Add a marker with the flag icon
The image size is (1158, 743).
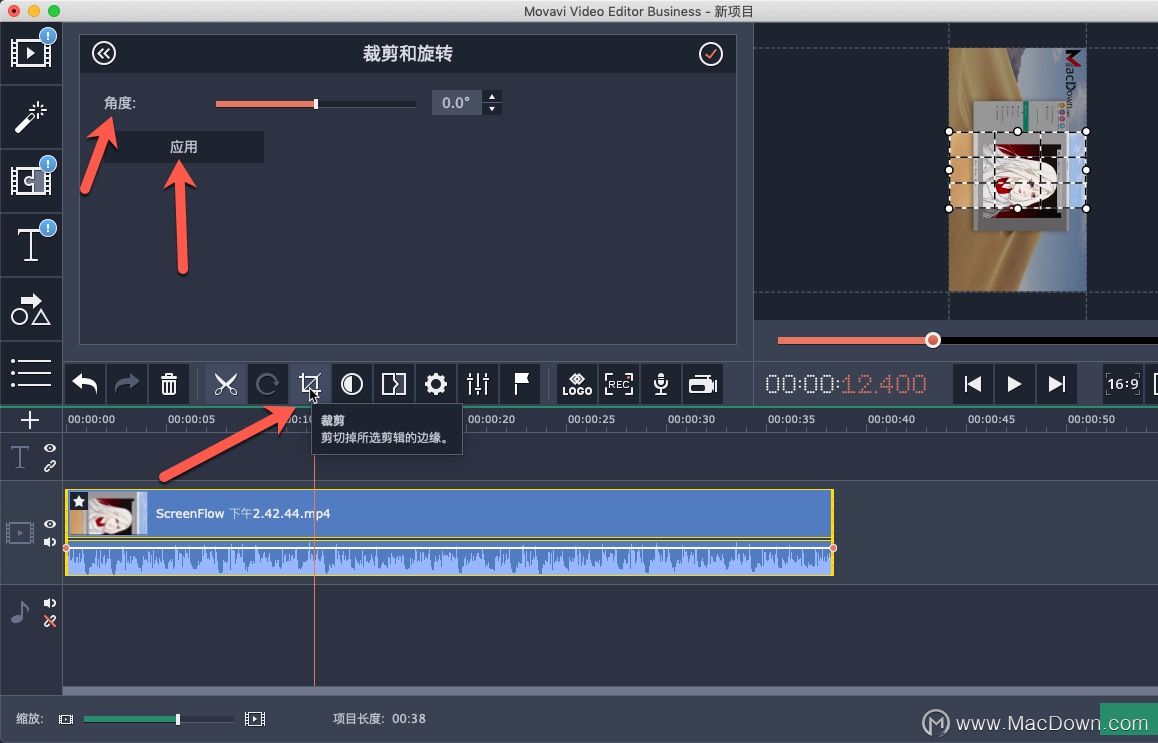(x=521, y=384)
